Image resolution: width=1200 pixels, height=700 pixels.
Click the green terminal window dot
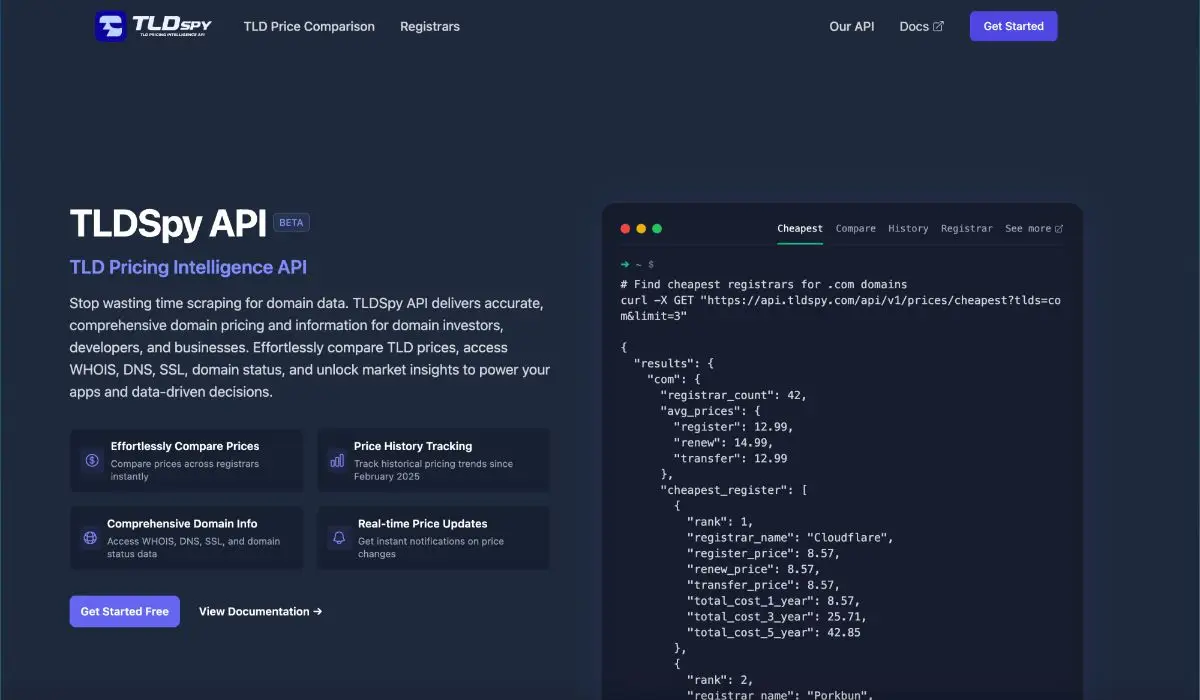[x=657, y=229]
